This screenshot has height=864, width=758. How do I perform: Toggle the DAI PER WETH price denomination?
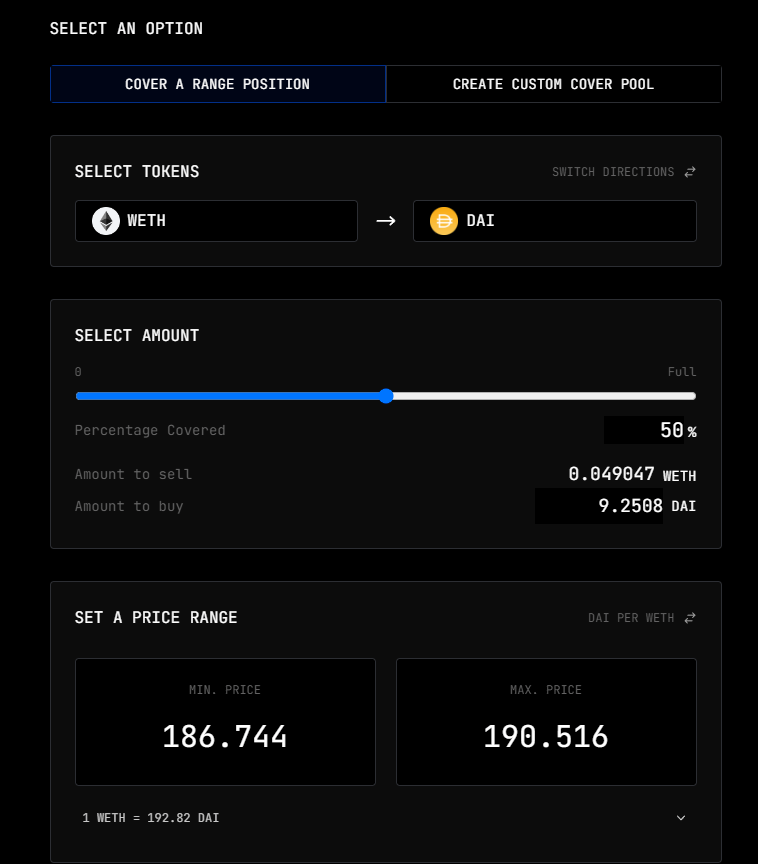[631, 618]
